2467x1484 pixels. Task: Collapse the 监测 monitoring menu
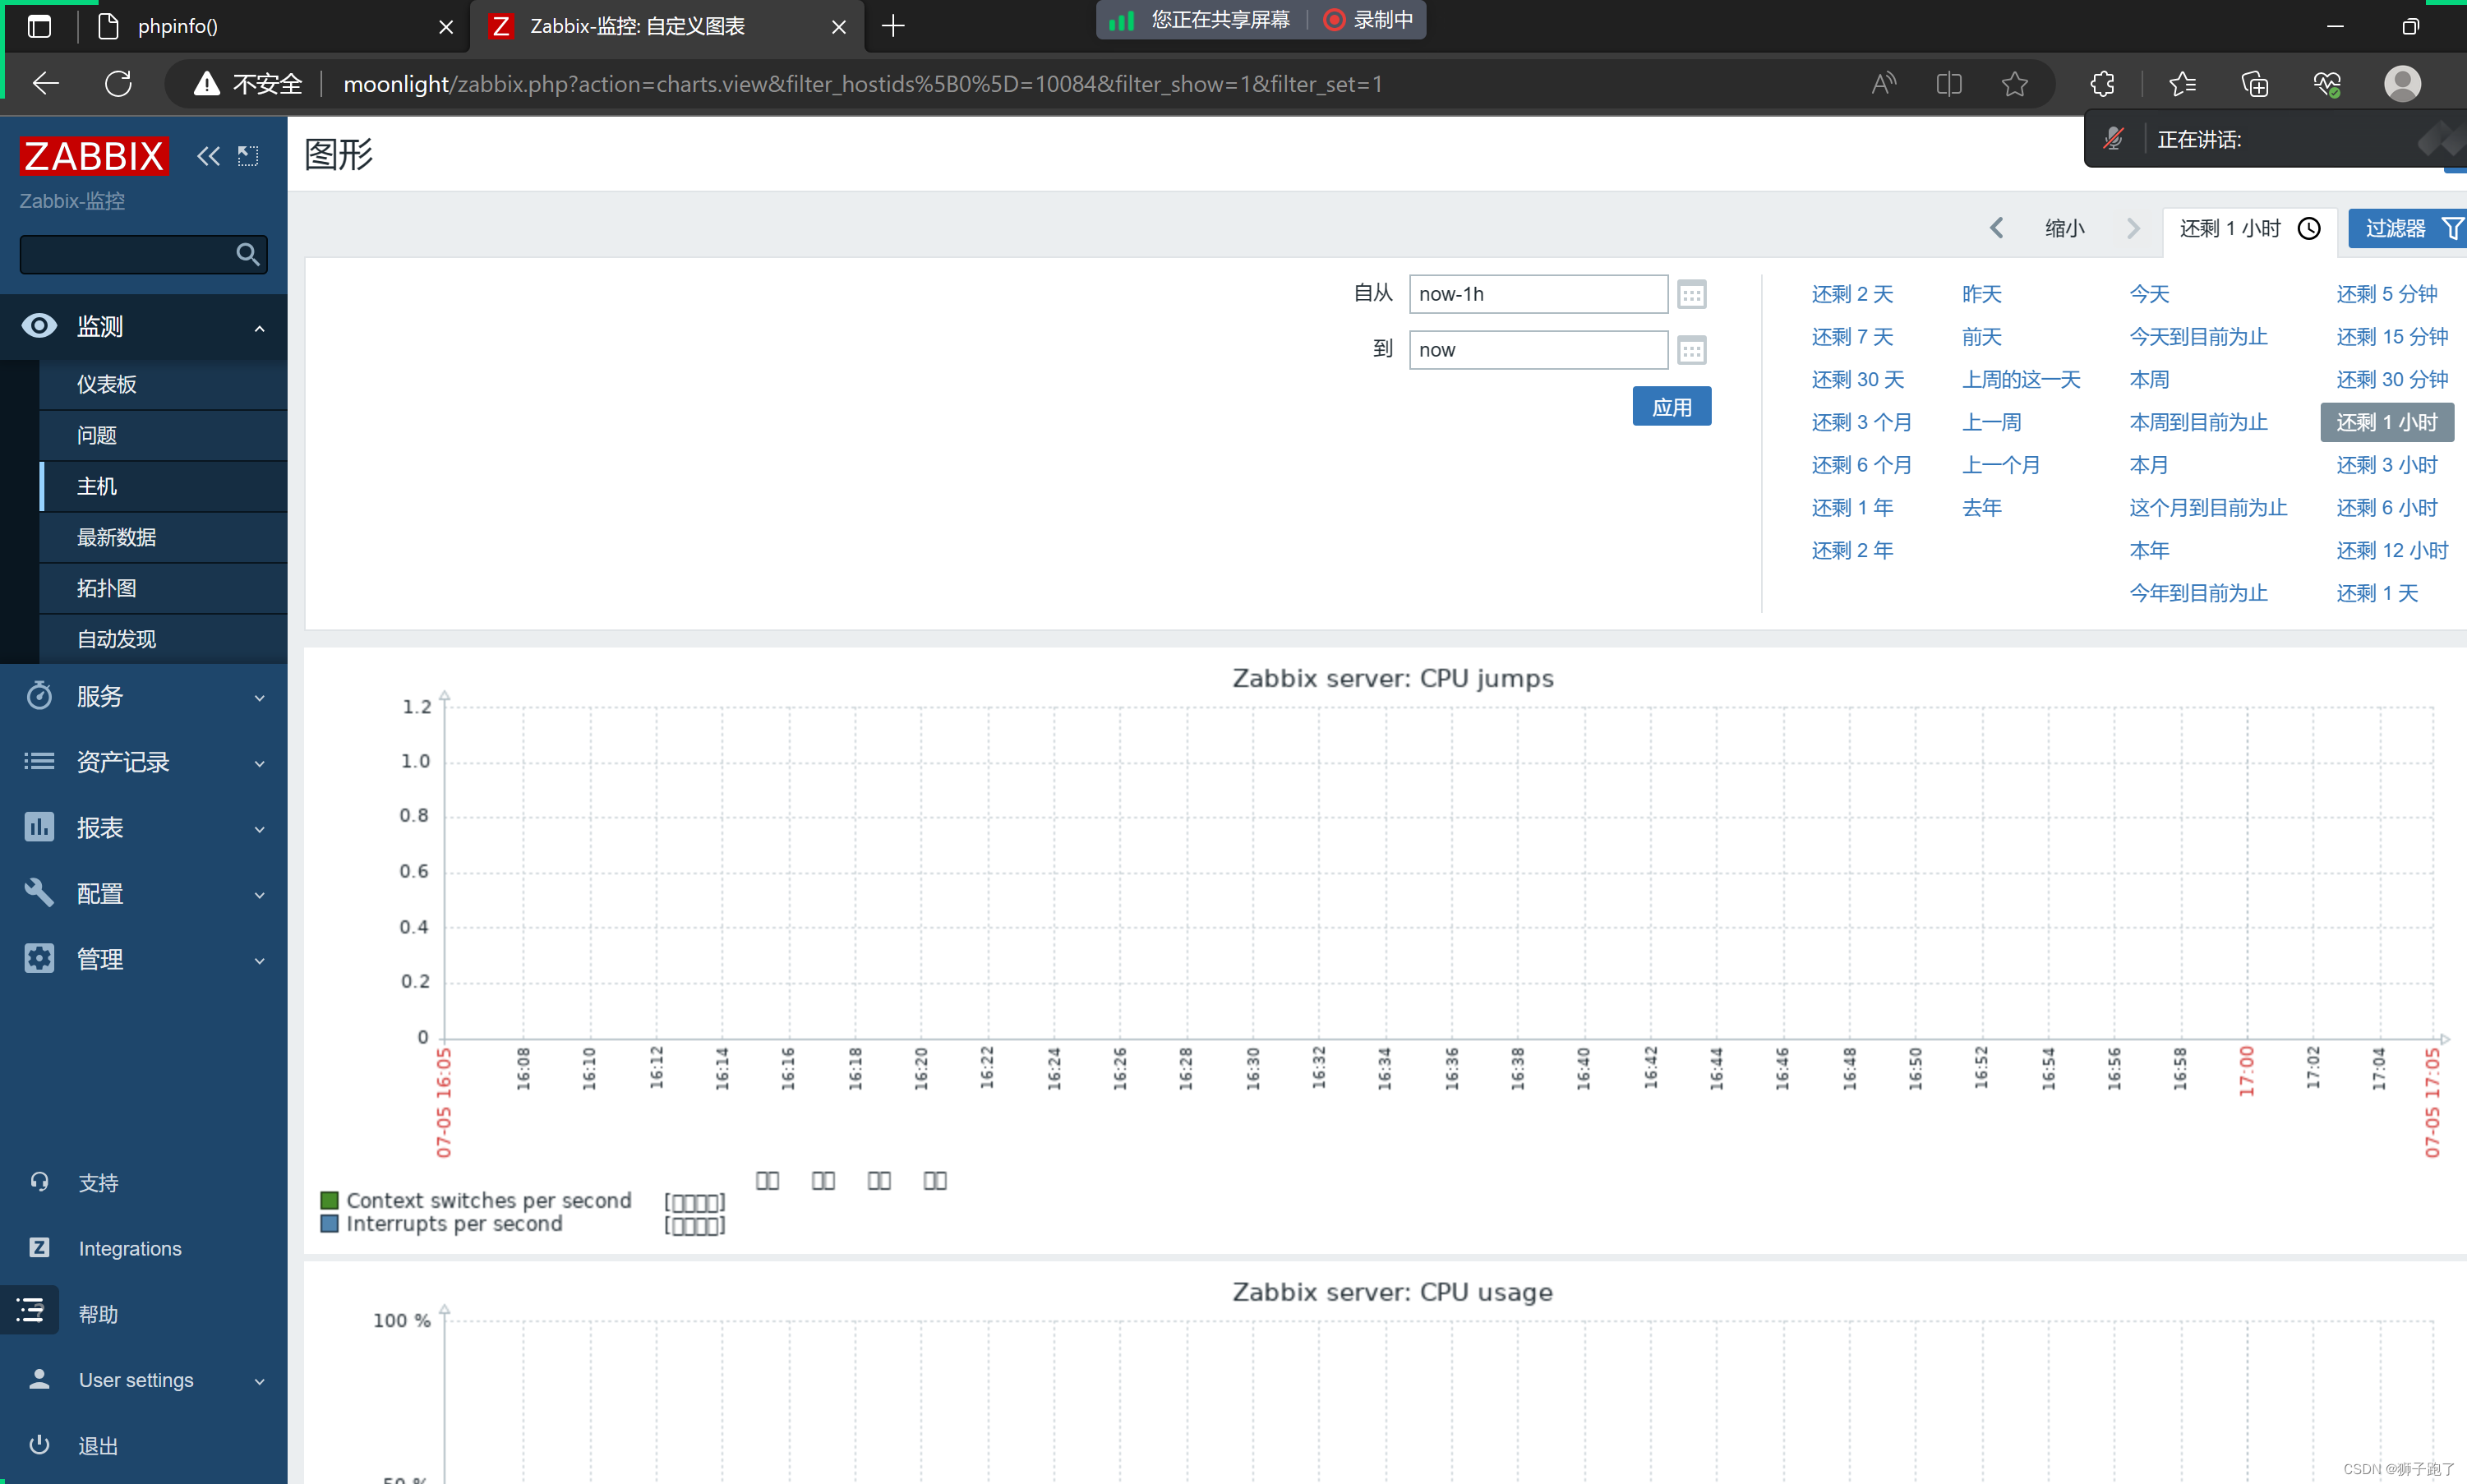tap(144, 327)
